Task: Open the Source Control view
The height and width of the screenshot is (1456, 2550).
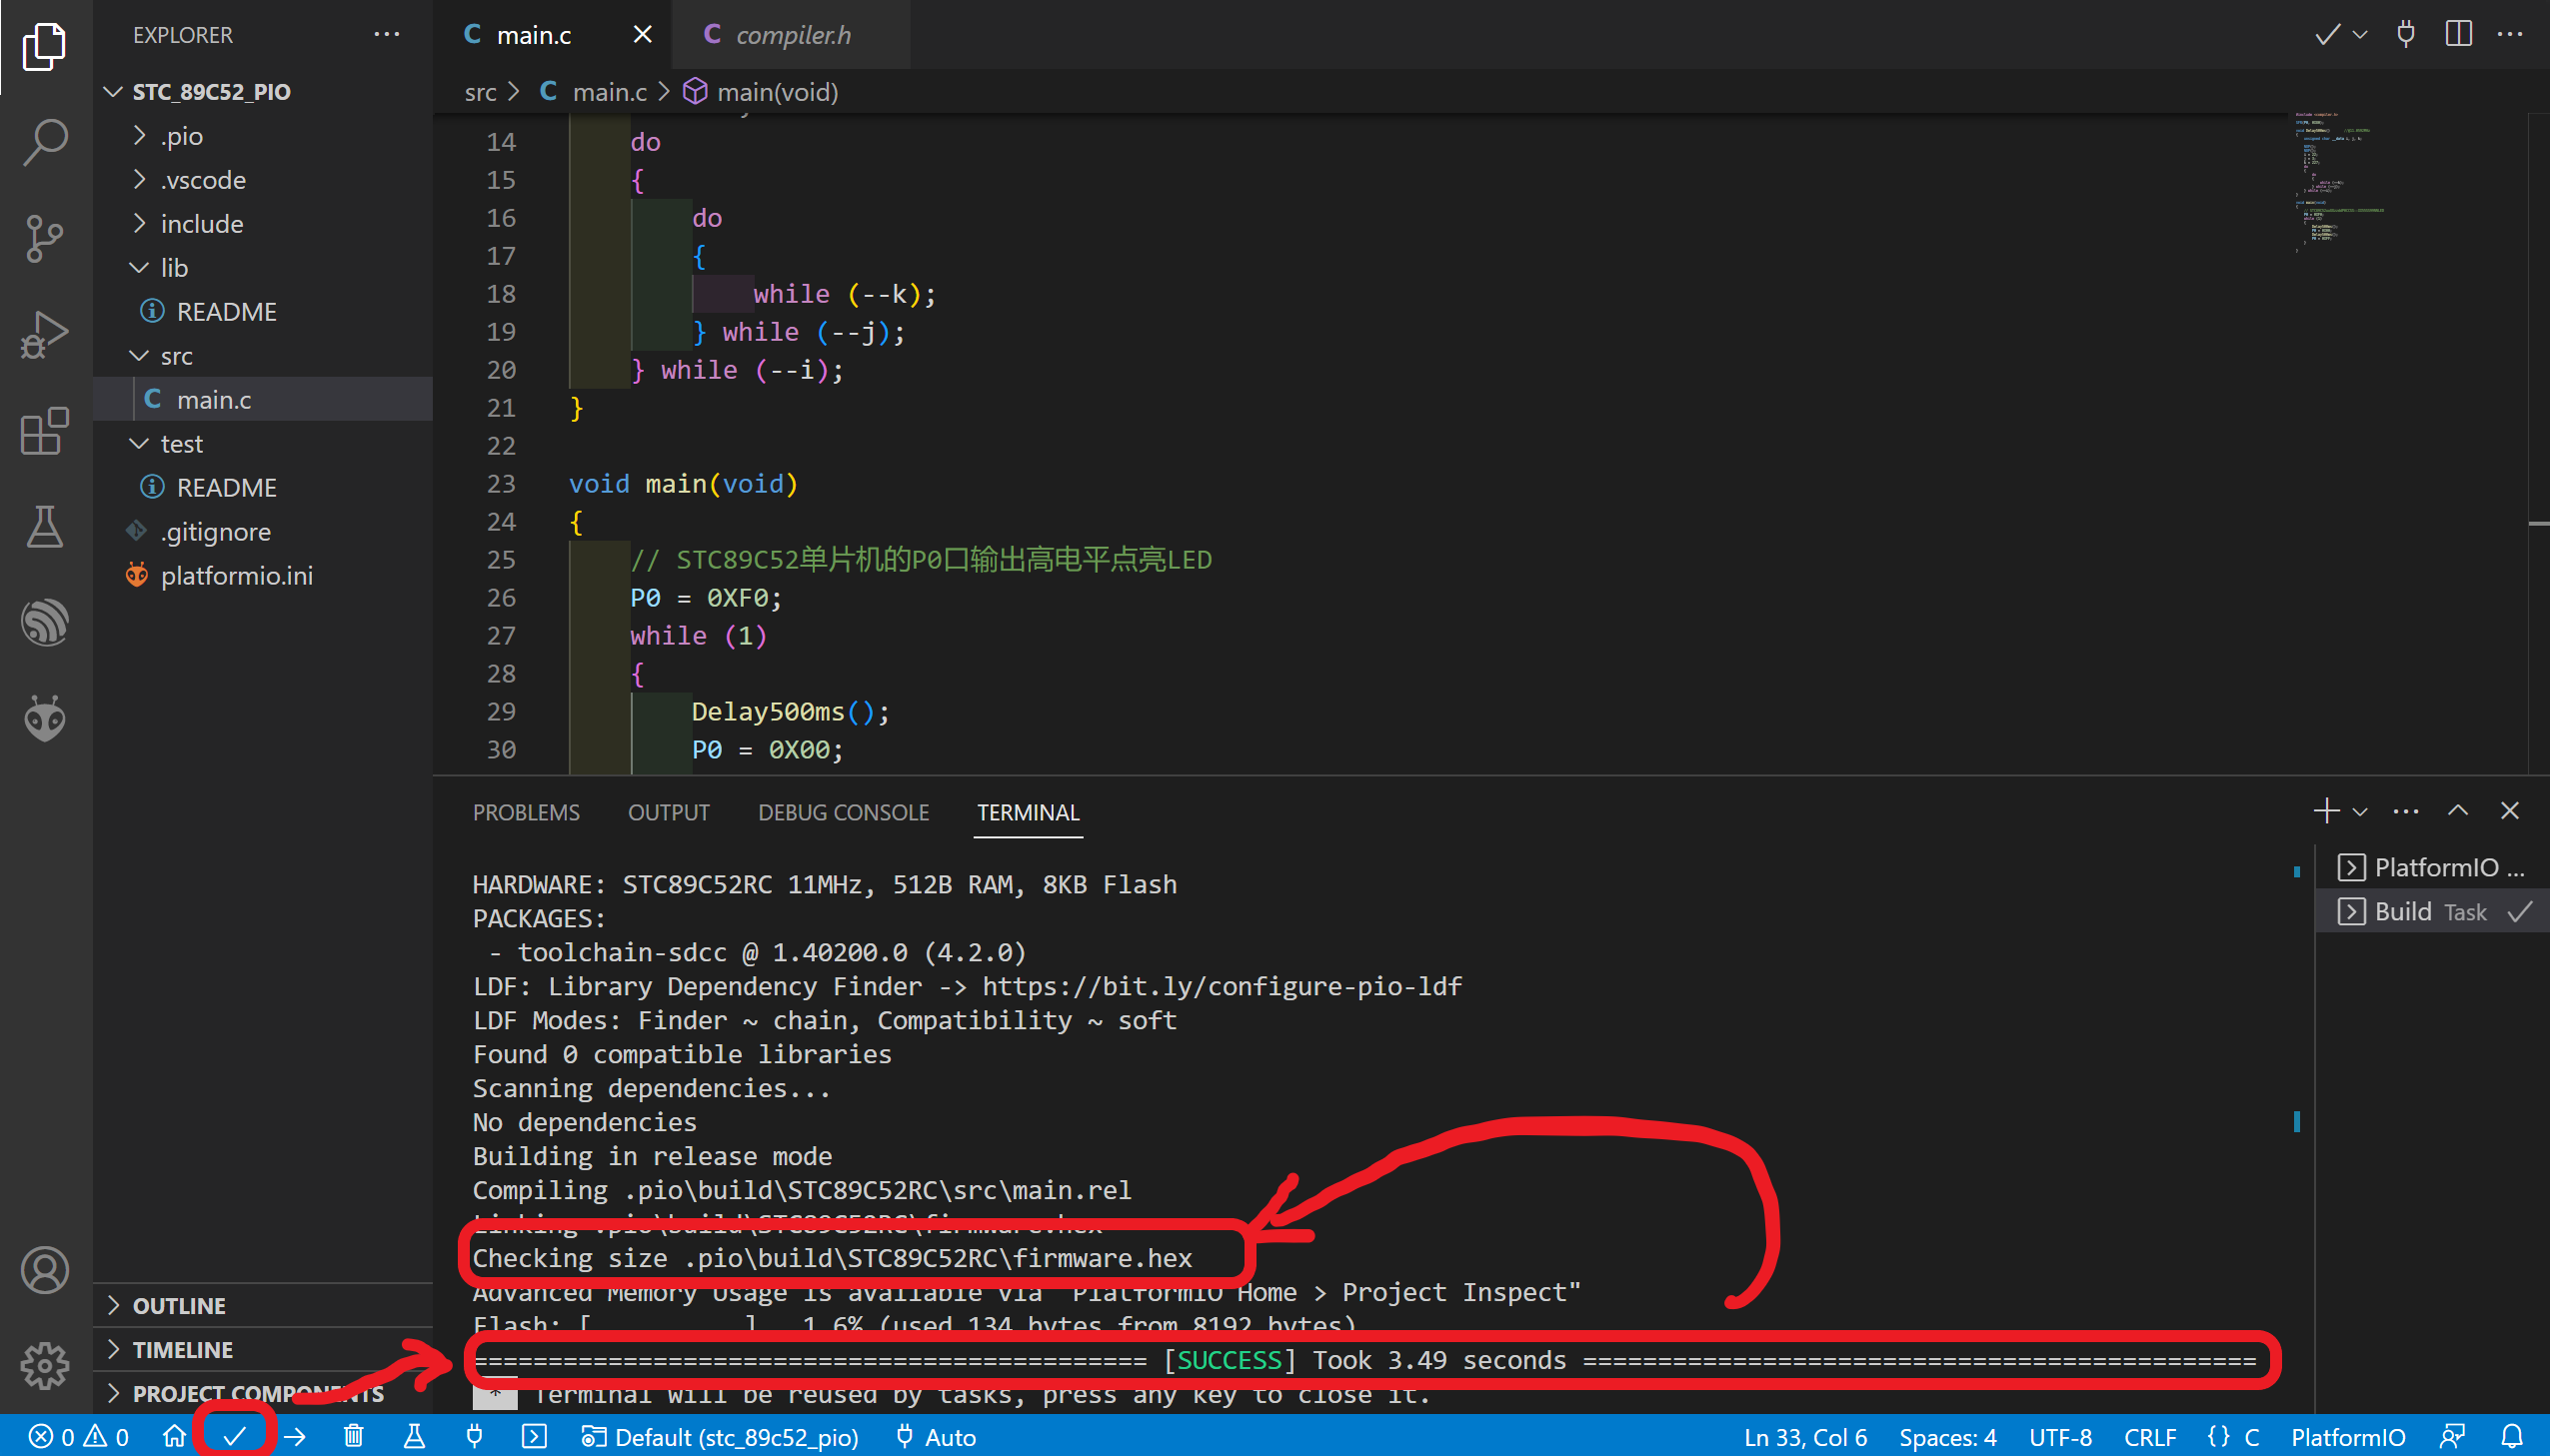Action: pos(45,238)
